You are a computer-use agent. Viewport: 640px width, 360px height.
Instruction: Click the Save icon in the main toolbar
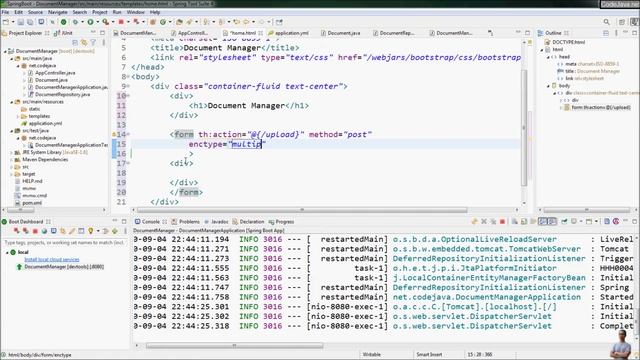20,22
